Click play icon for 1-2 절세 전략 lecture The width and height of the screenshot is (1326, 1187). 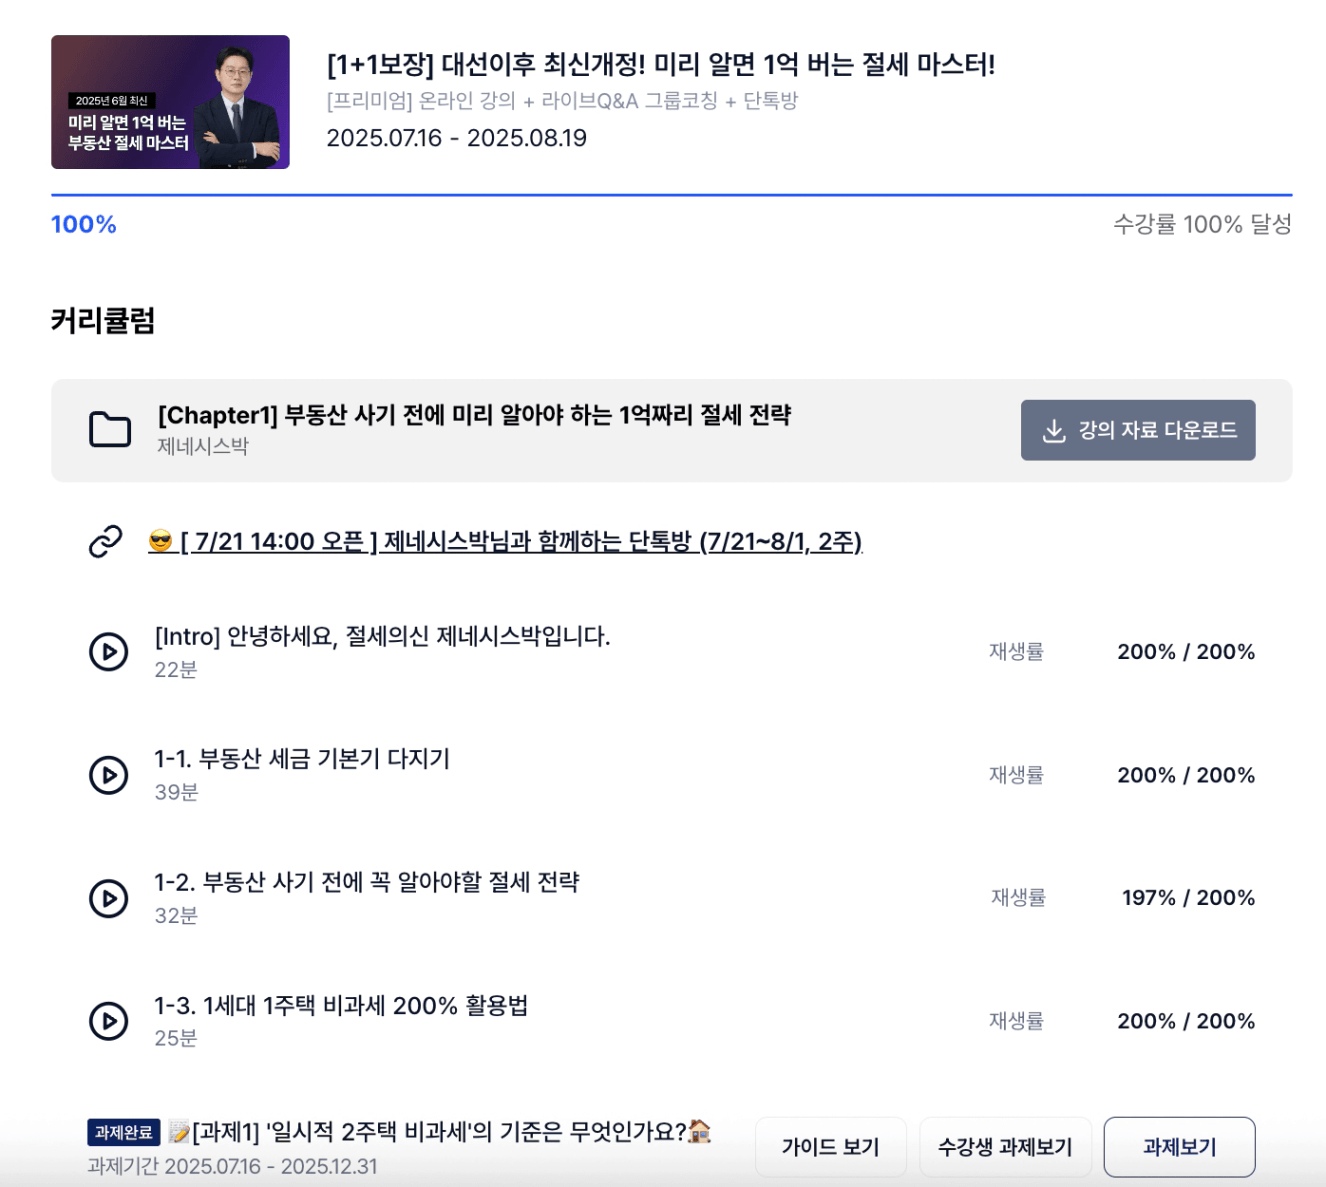pyautogui.click(x=109, y=898)
